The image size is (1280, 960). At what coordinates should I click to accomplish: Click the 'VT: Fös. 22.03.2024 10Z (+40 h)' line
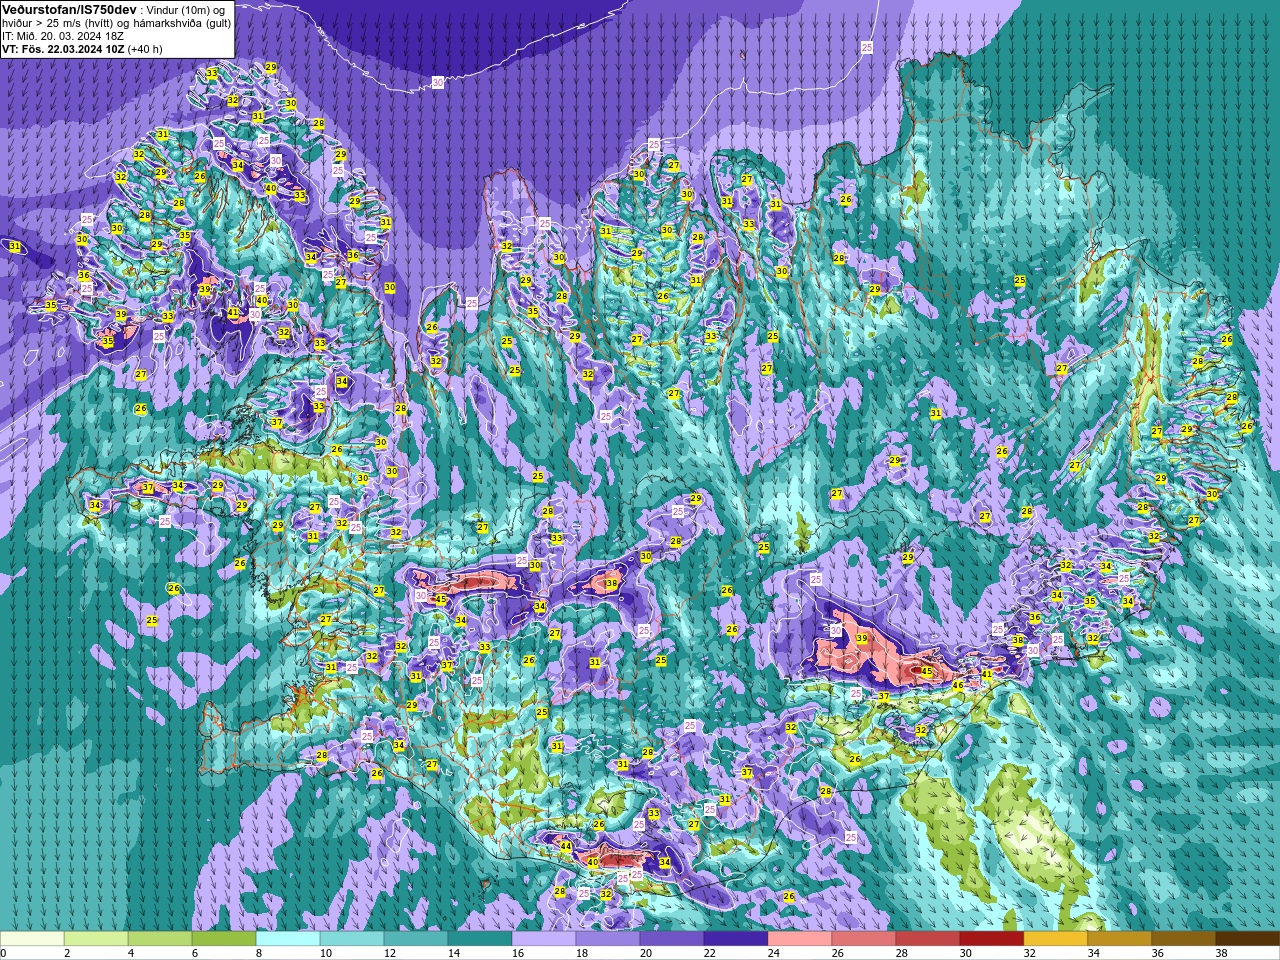[82, 48]
